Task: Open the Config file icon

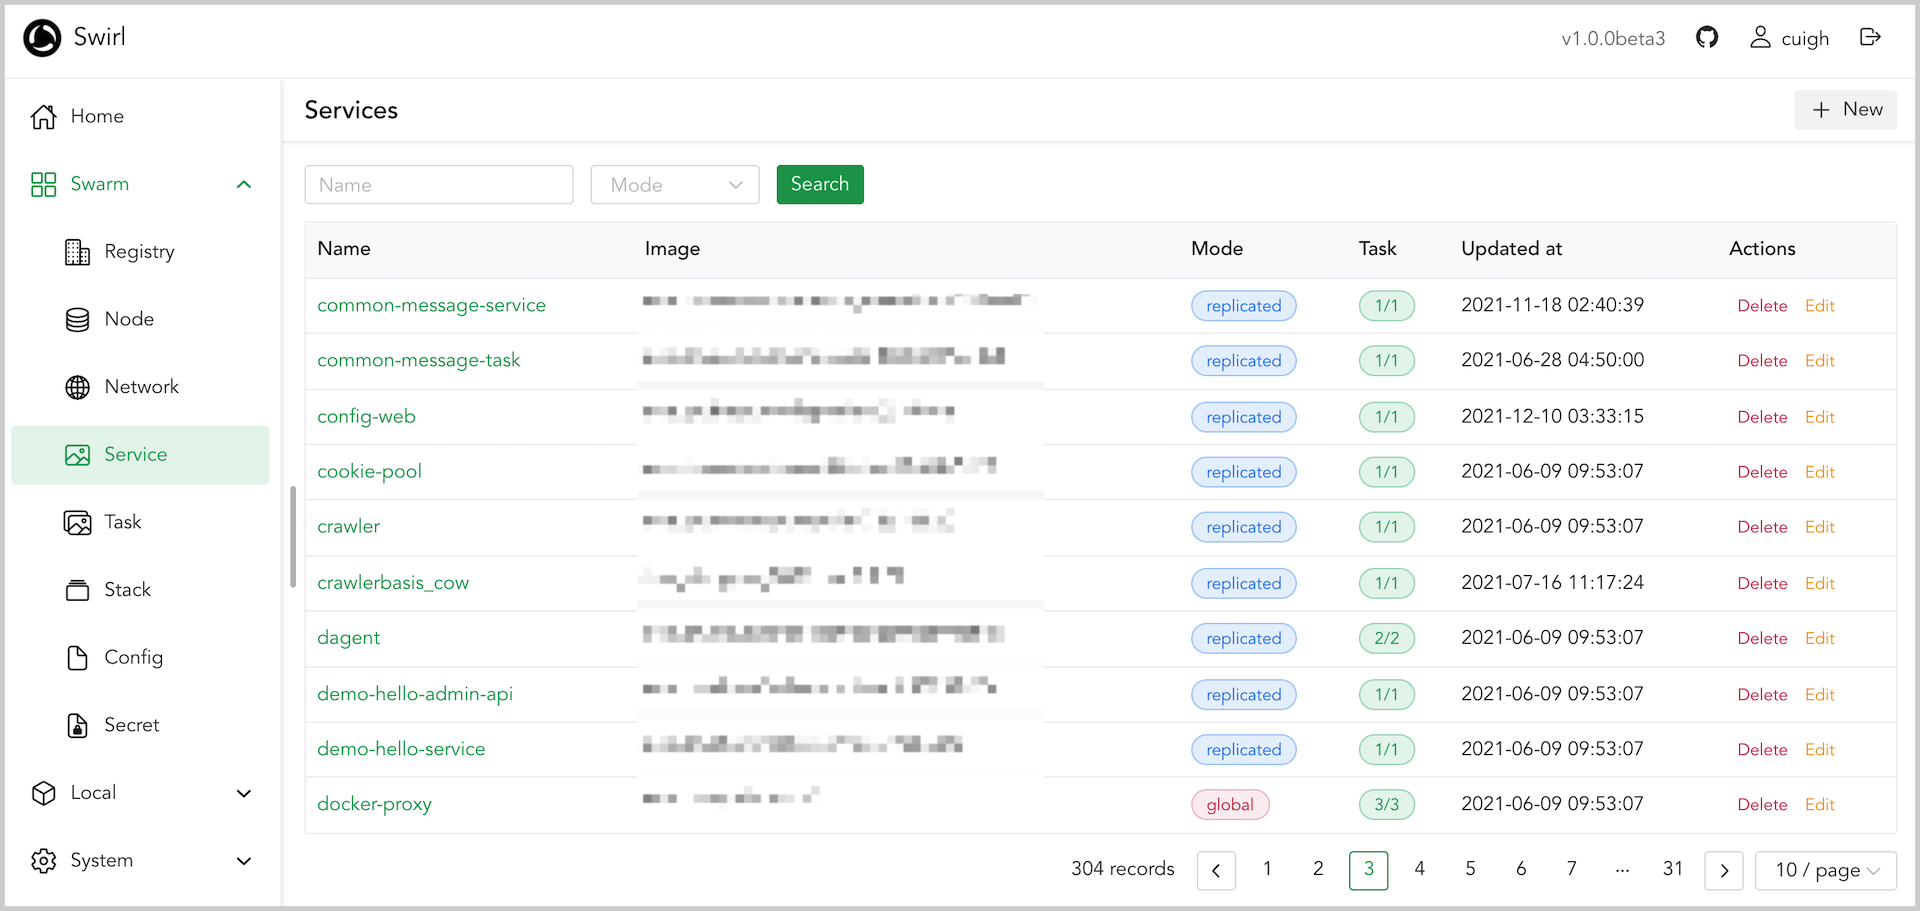Action: click(77, 657)
